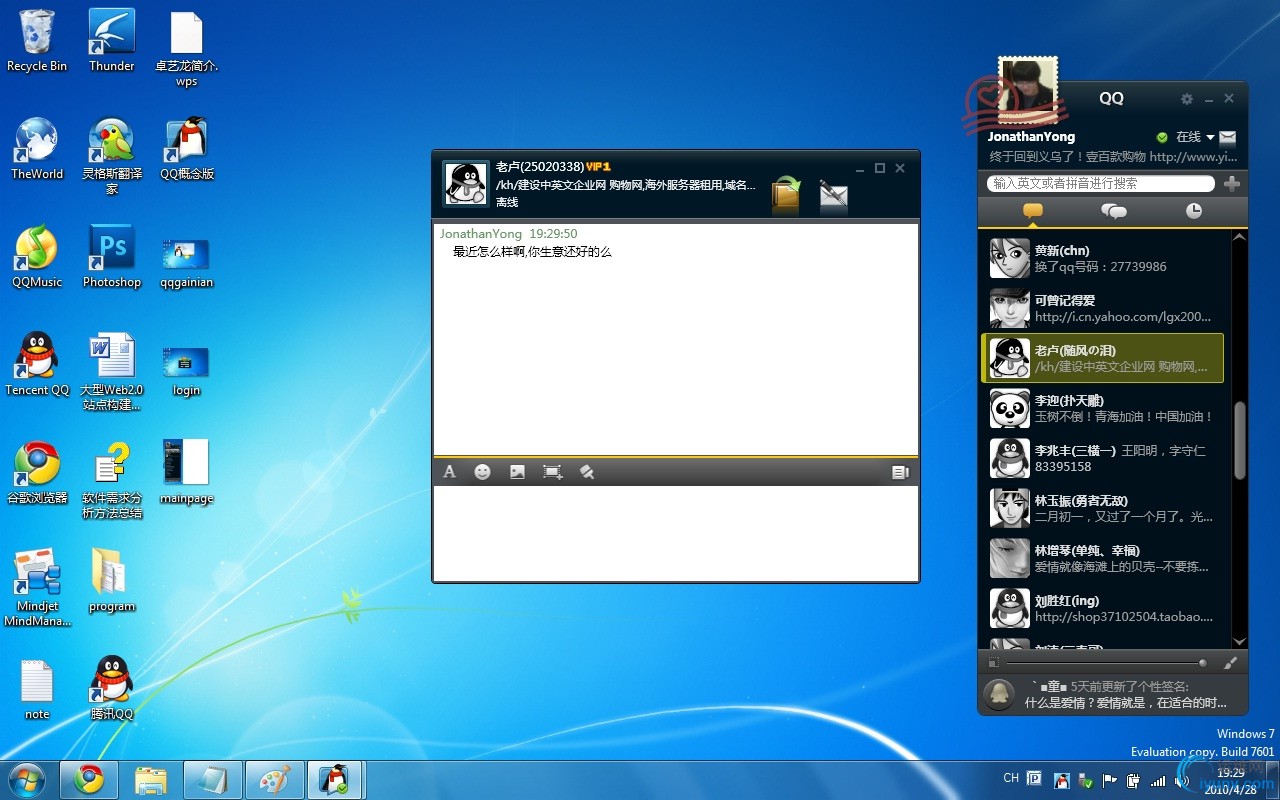Click JonathanYong's profile avatar
The image size is (1280, 800).
[1028, 88]
